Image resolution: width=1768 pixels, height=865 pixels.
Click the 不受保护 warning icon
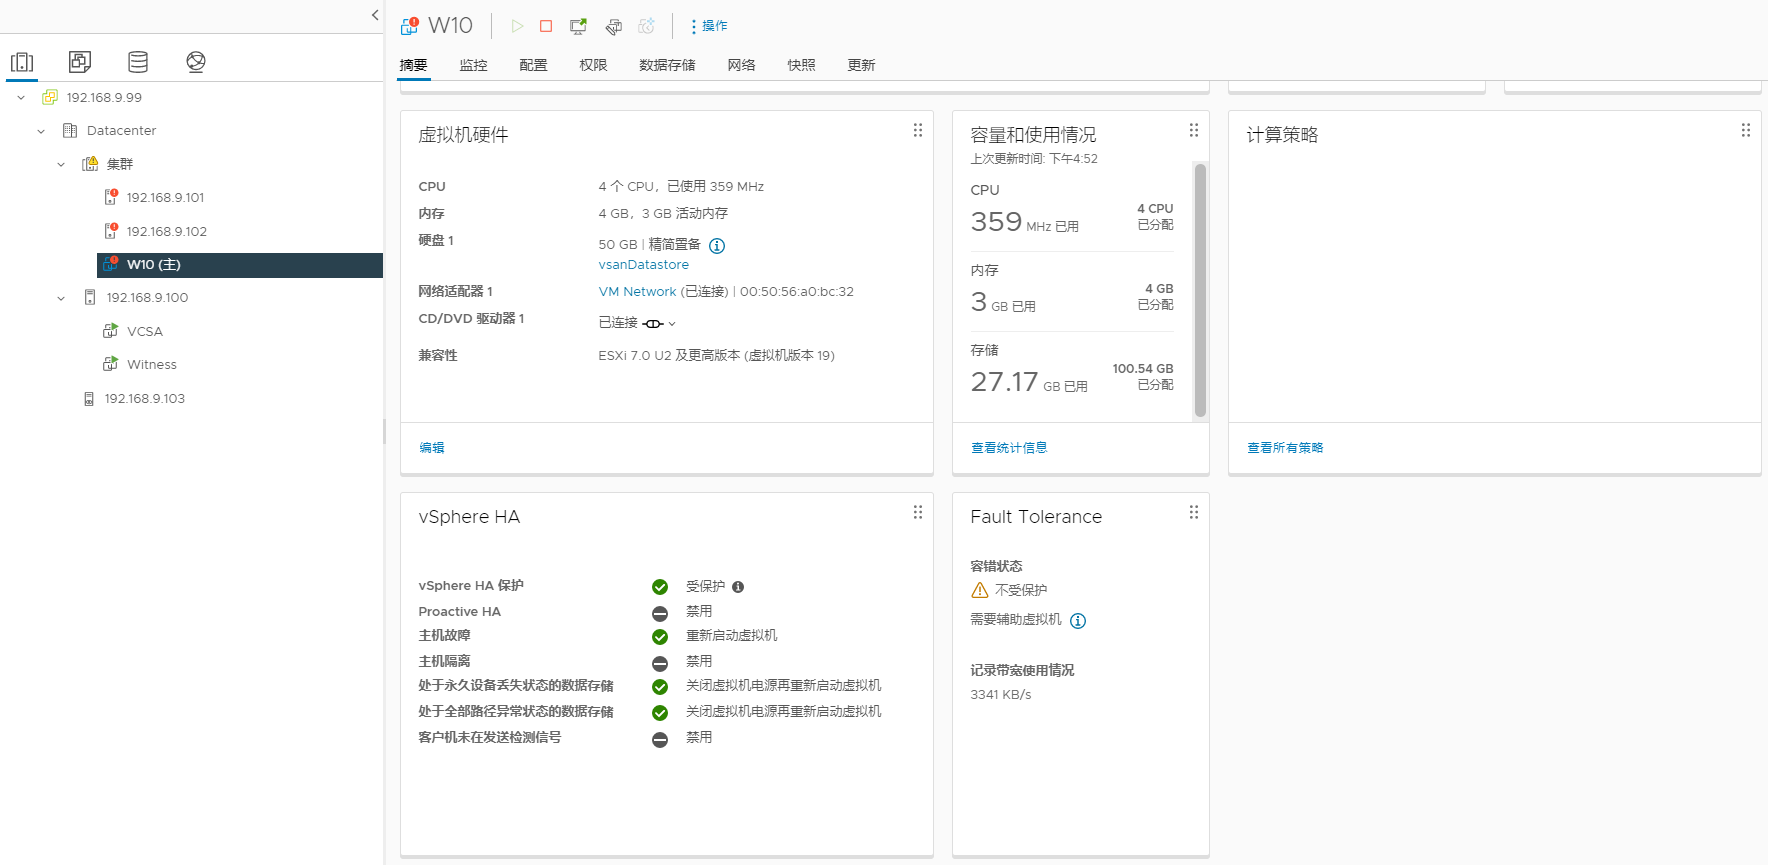980,590
